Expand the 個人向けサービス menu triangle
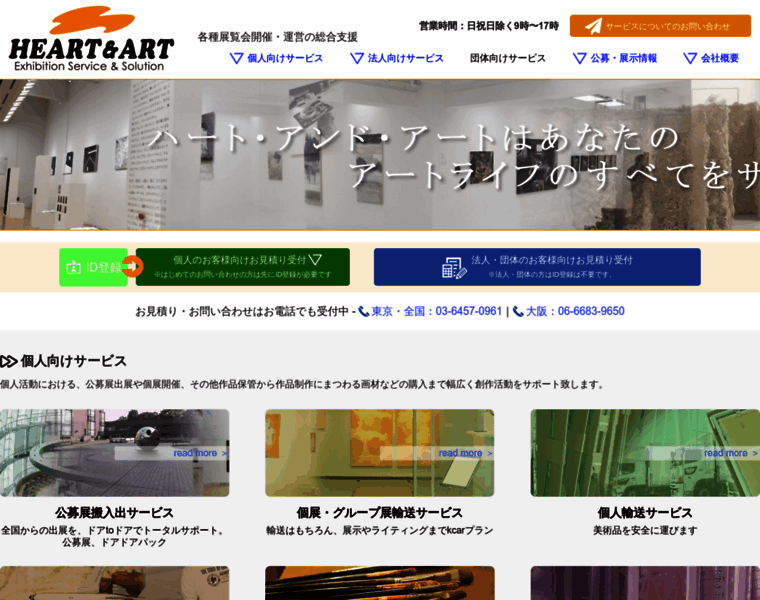The height and width of the screenshot is (600, 760). point(236,59)
